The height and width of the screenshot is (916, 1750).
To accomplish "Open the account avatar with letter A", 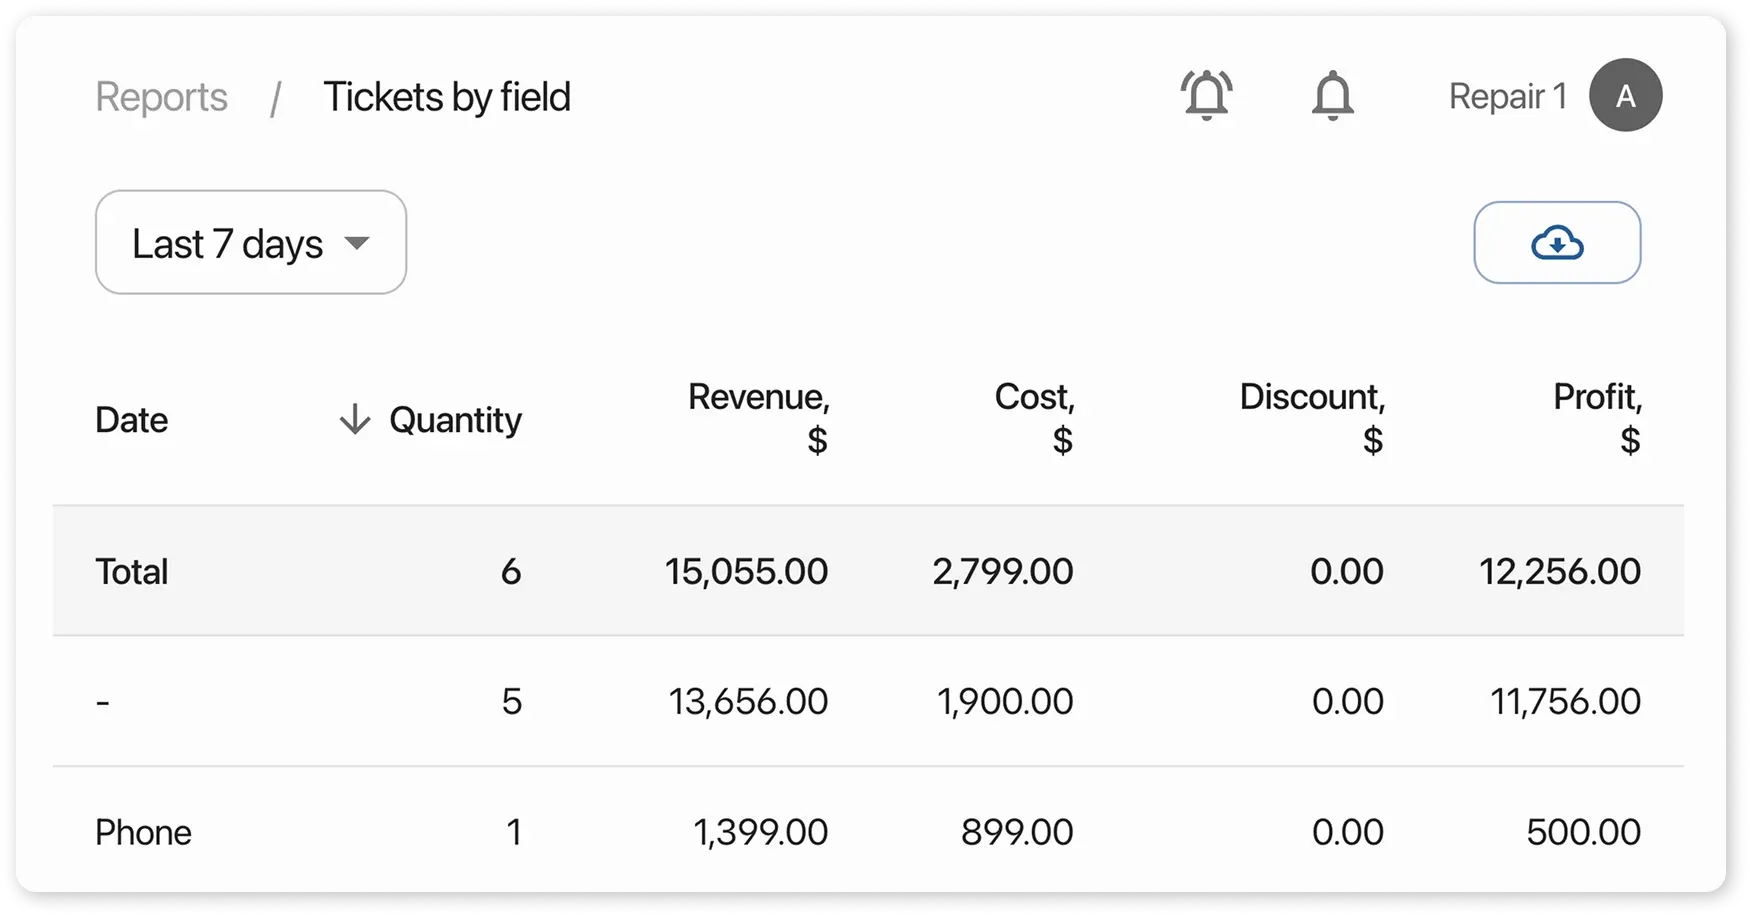I will tap(1625, 95).
